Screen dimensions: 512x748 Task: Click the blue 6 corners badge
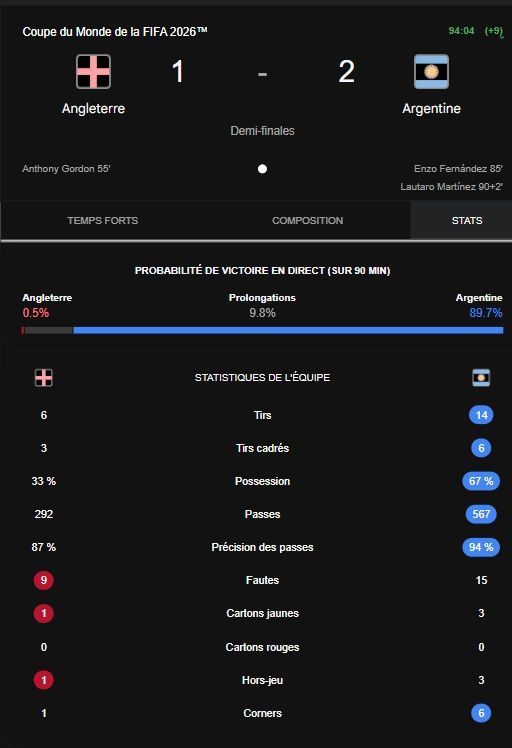click(x=481, y=713)
